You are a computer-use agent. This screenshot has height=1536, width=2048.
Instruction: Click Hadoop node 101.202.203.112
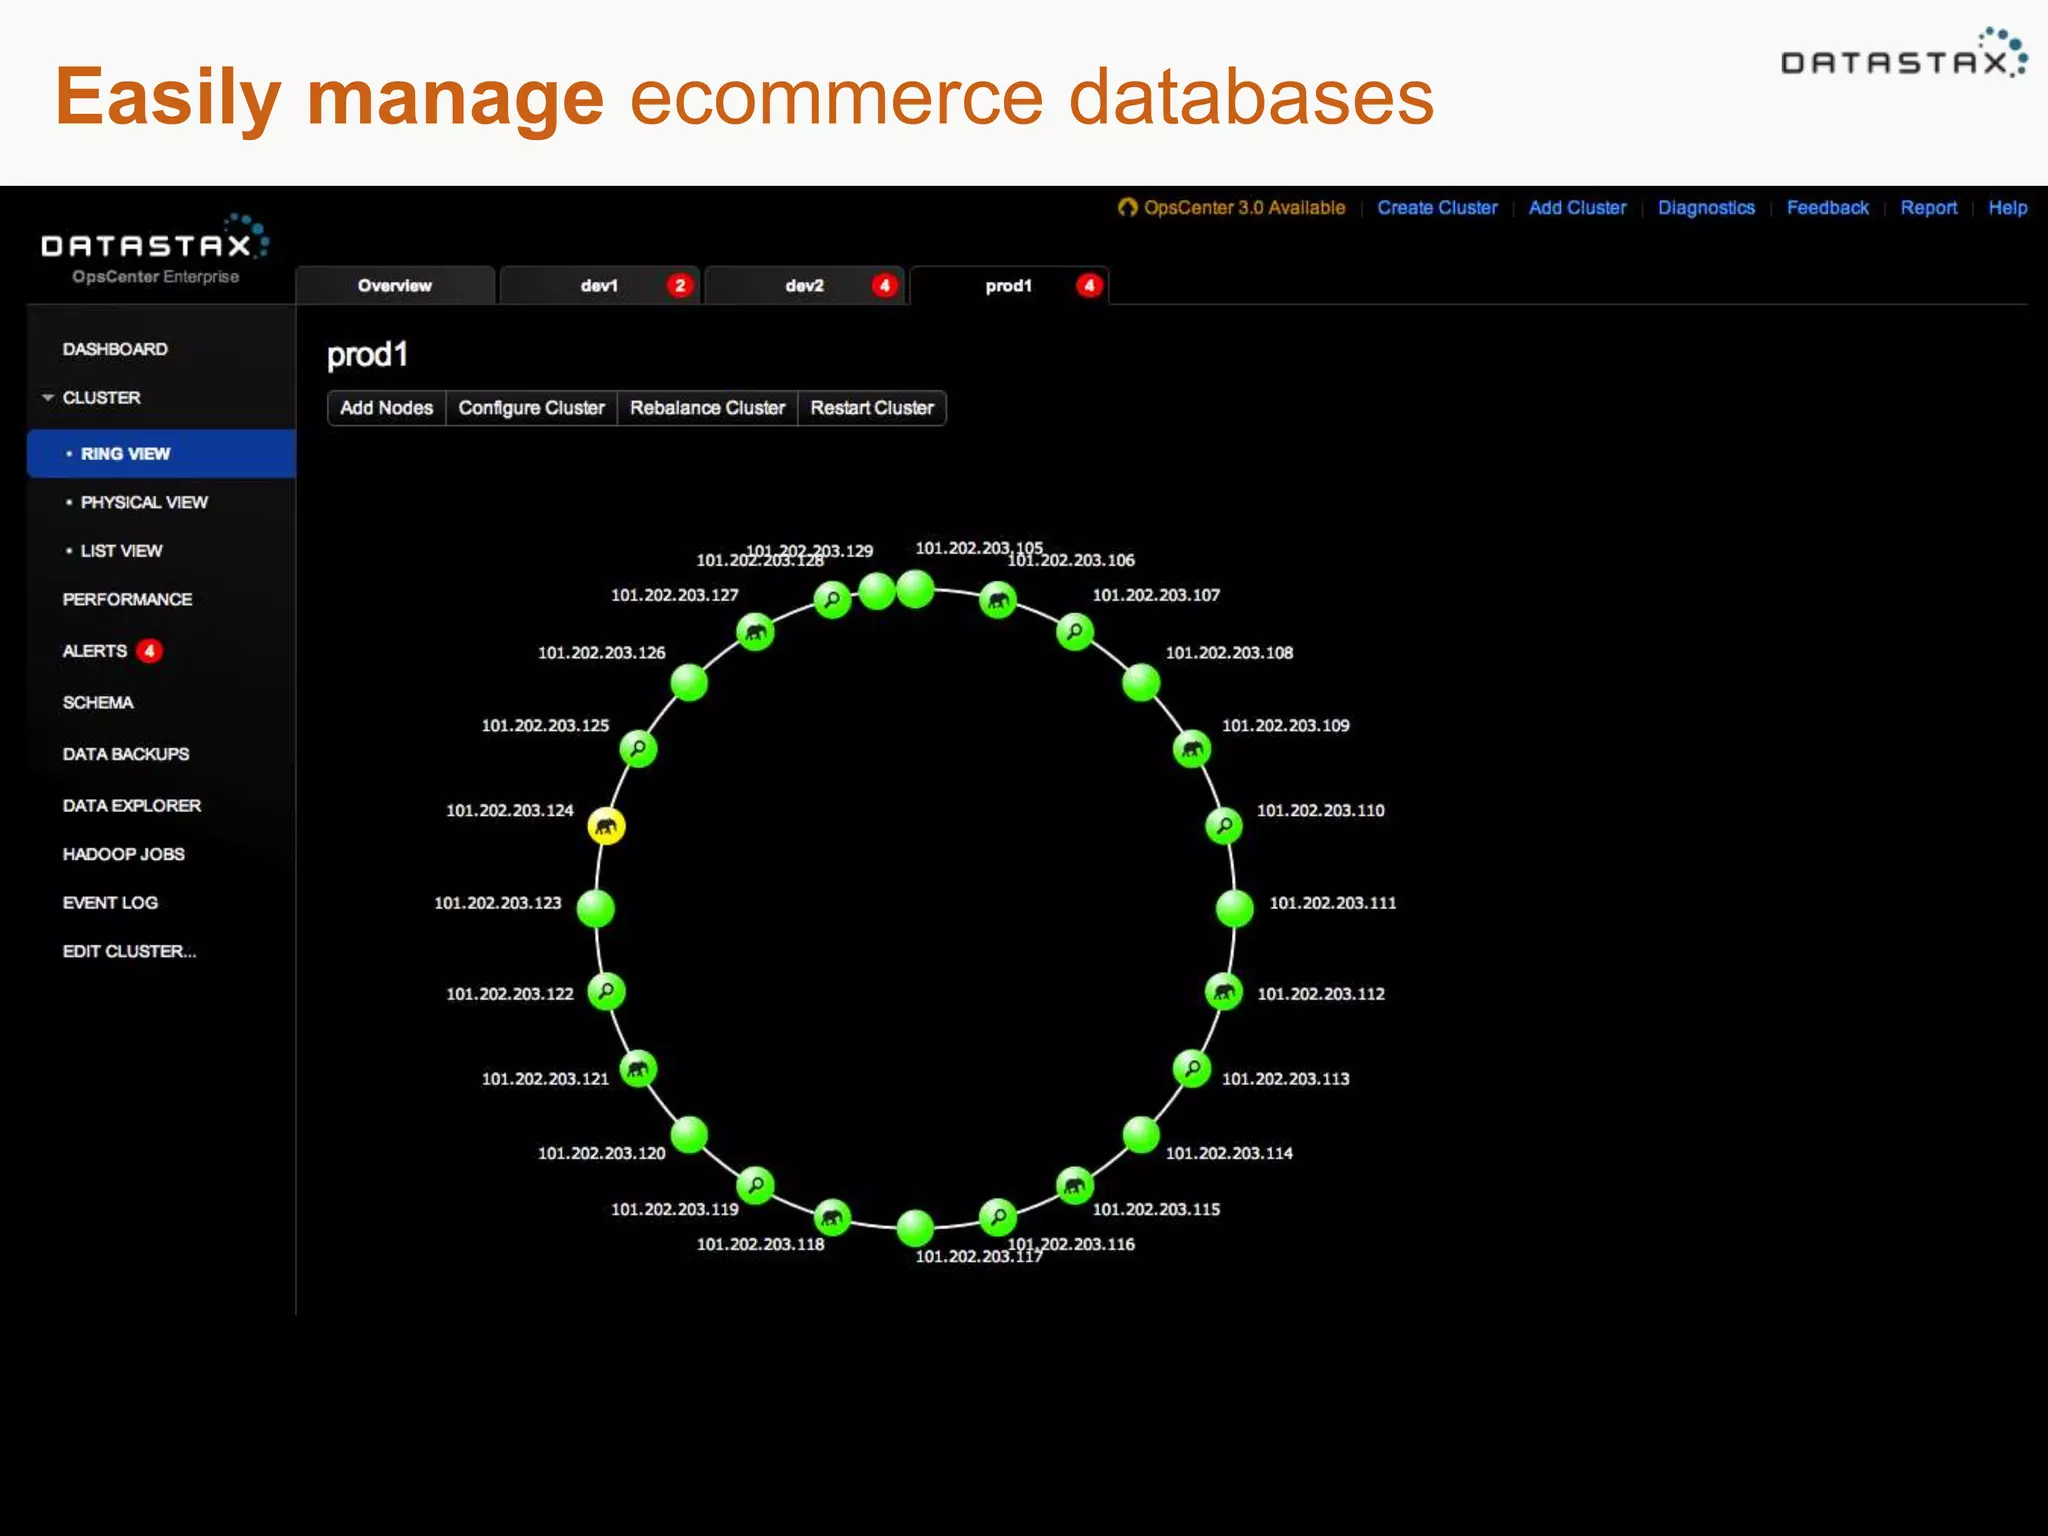1224,992
